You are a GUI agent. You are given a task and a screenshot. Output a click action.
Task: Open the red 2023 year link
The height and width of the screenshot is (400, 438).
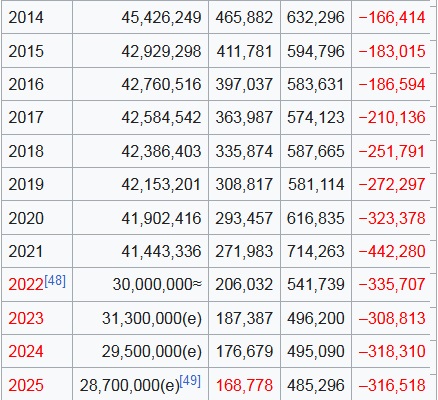coord(26,318)
